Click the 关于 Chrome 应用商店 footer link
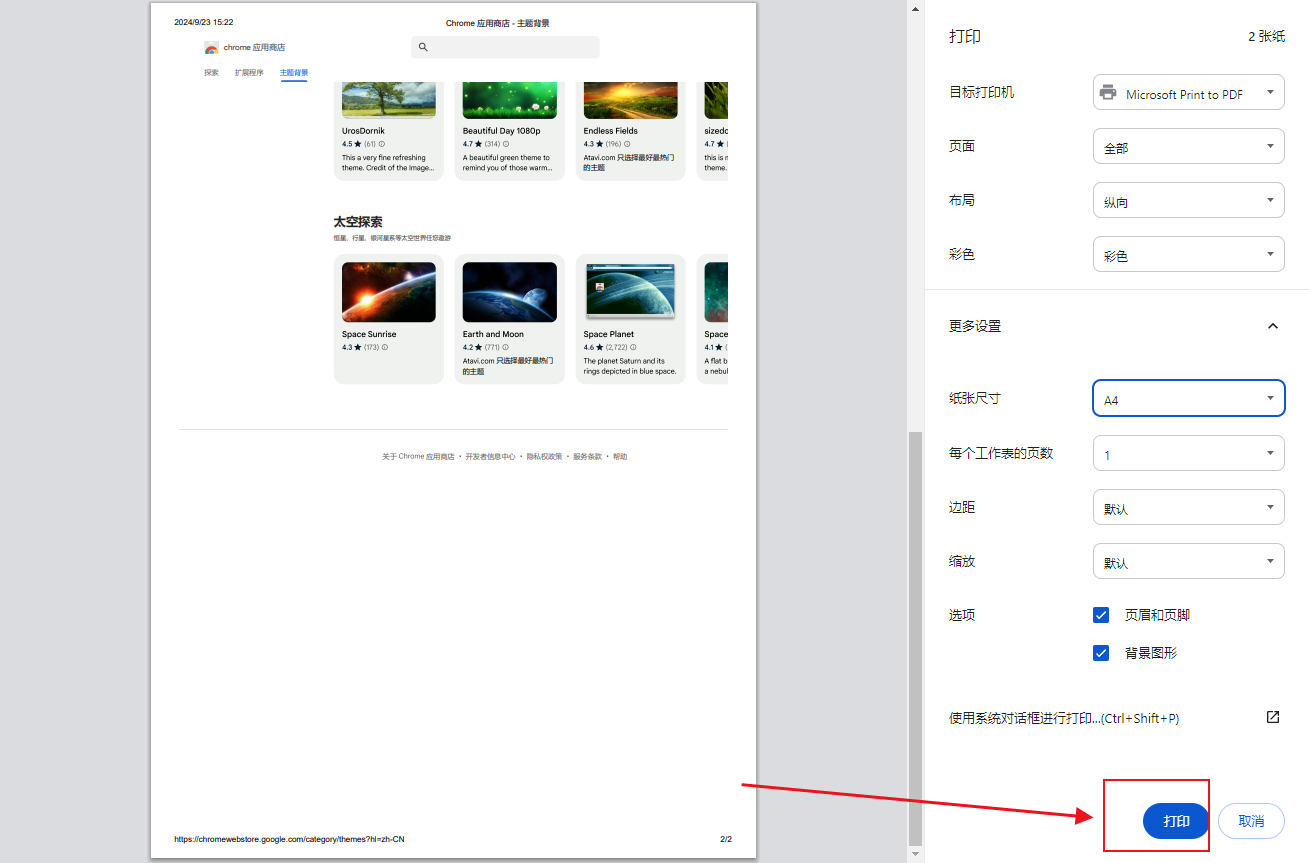This screenshot has width=1309, height=863. (418, 457)
